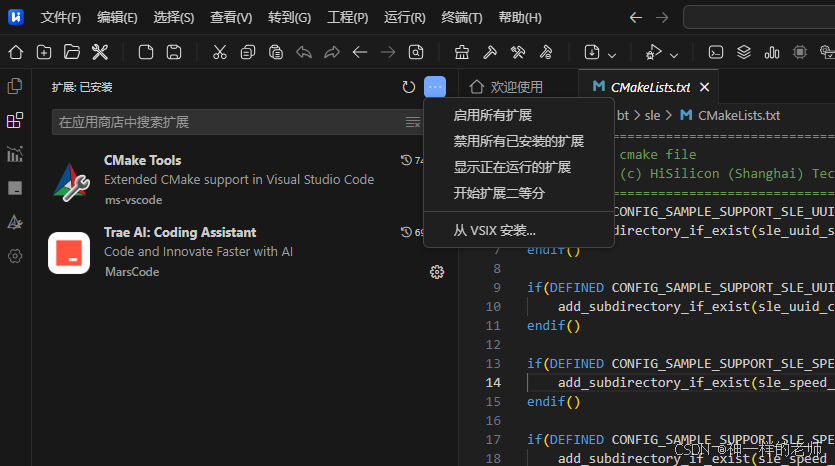Viewport: 835px width, 466px height.
Task: Choose 启用所有扩展 from the menu
Action: [519, 115]
